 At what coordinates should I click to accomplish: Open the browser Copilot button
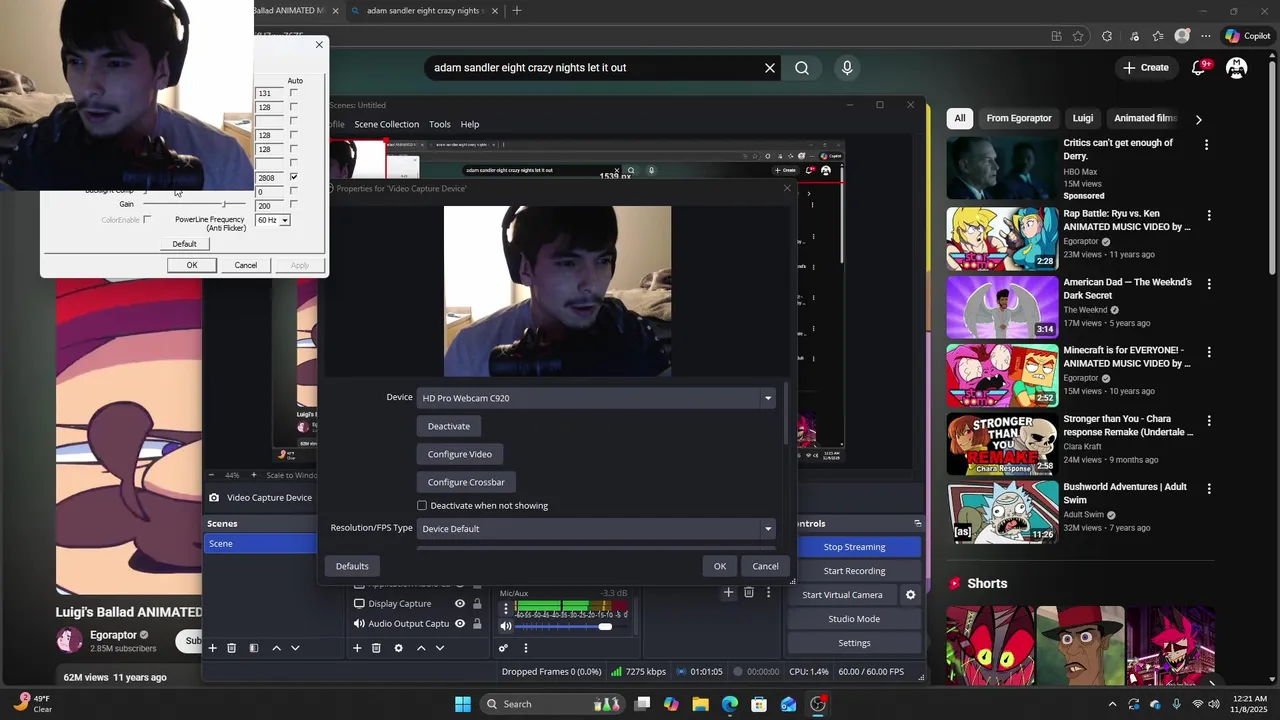click(1247, 36)
